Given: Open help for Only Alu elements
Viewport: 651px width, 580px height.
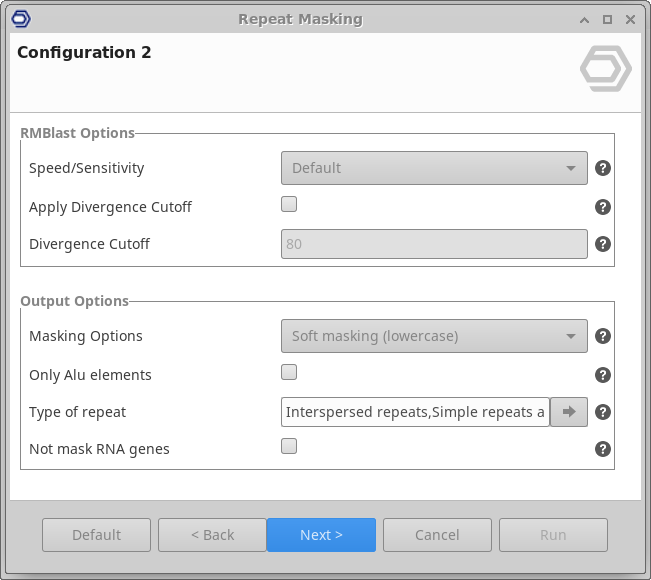Looking at the screenshot, I should pos(602,375).
